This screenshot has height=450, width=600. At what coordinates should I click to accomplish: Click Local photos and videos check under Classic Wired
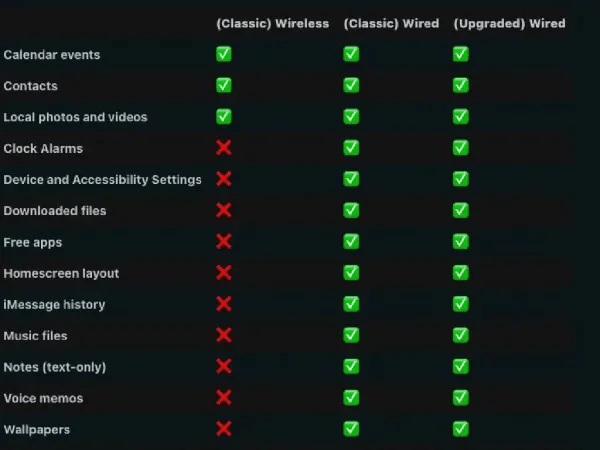point(351,116)
